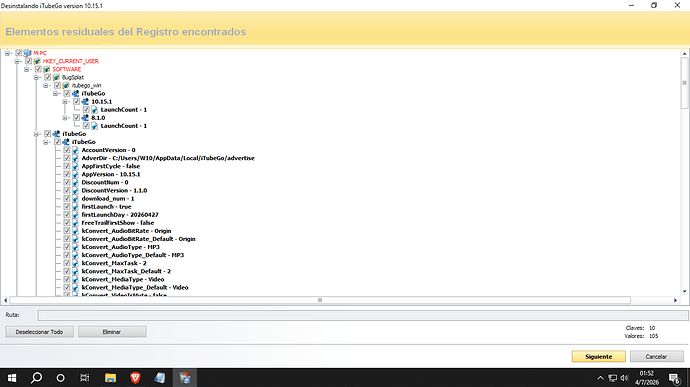Viewport: 690px width, 387px height.
Task: Click the DiscountVersion value icon
Action: pos(76,190)
